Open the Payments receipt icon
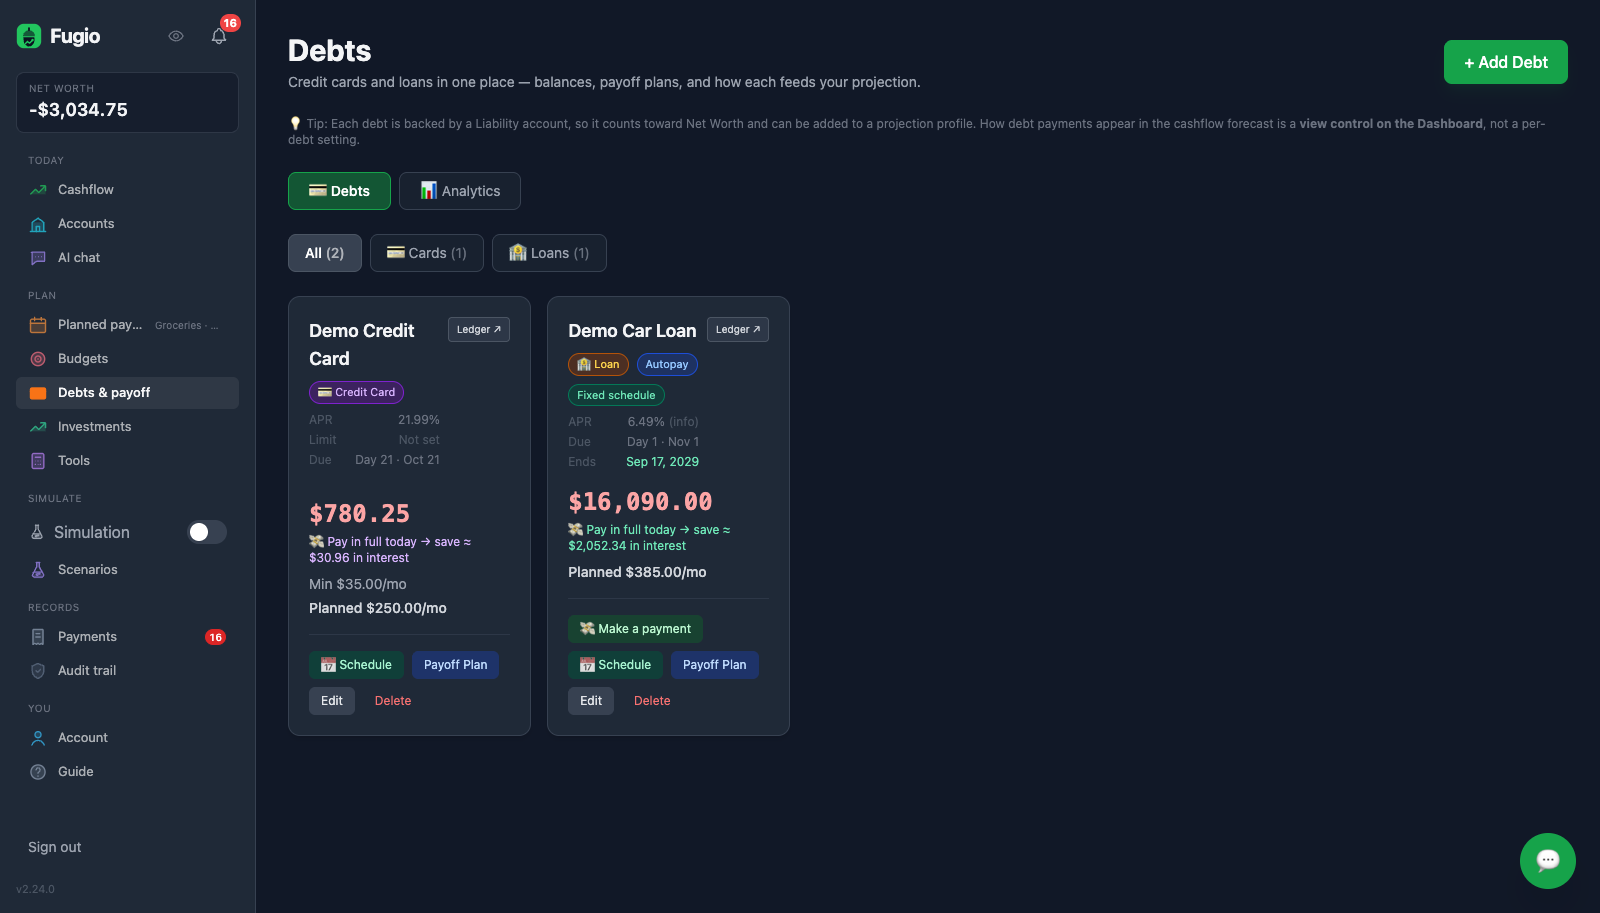The width and height of the screenshot is (1600, 913). pyautogui.click(x=38, y=637)
